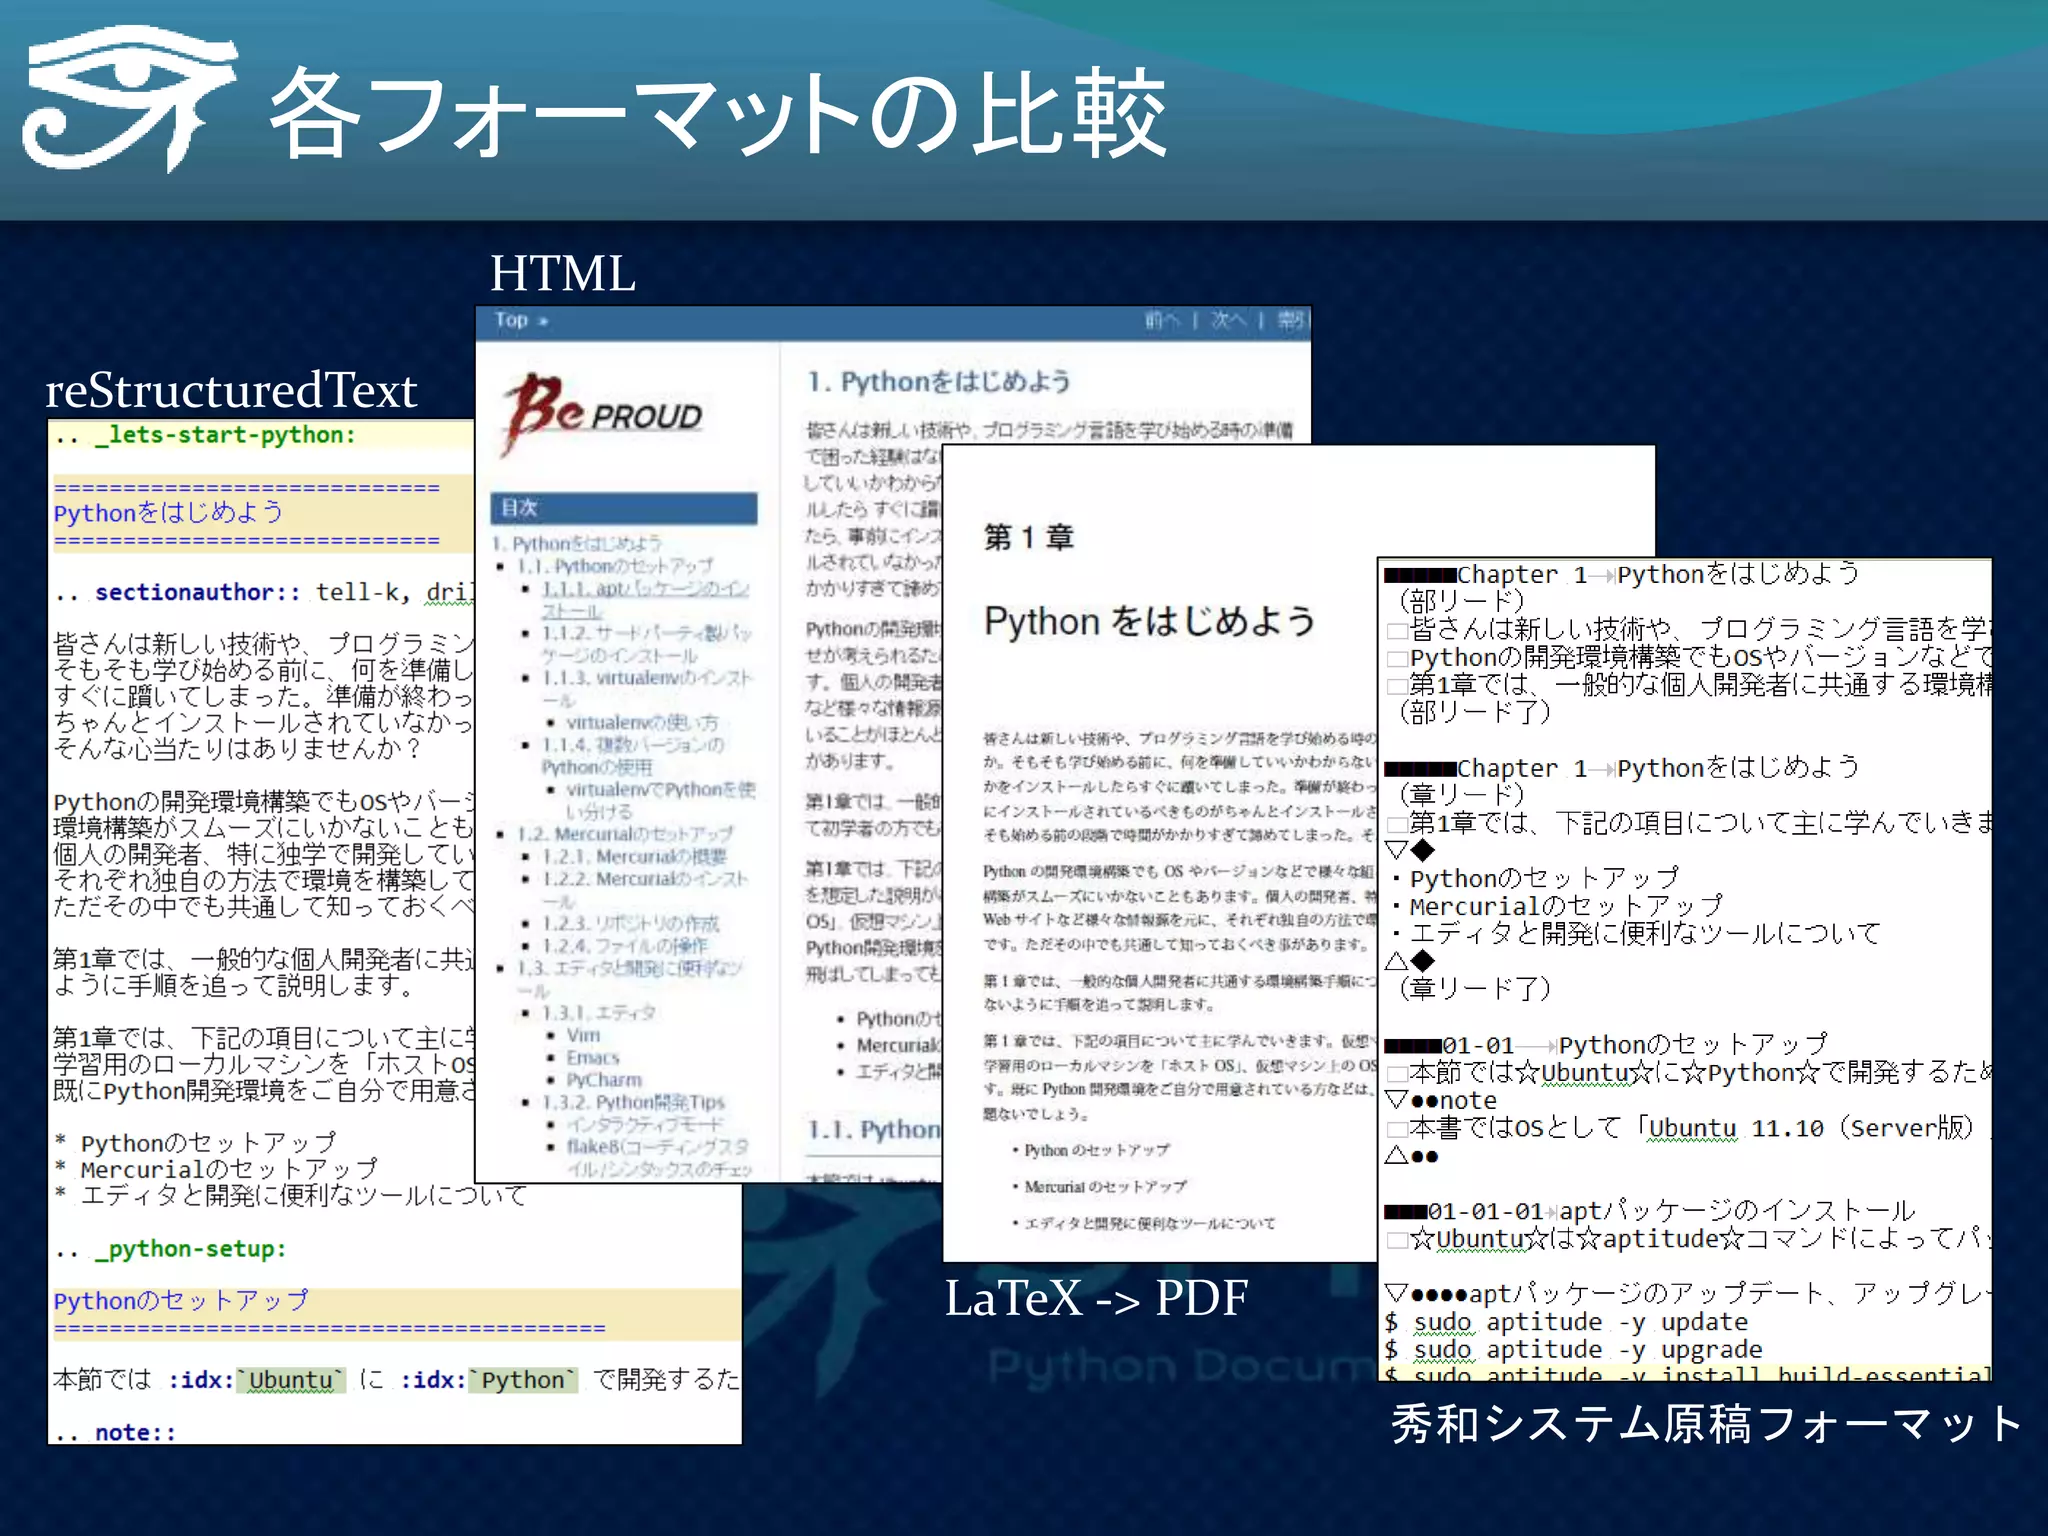The height and width of the screenshot is (1536, 2048).
Task: Click .. _lets-start-python: line in reST source
Action: coord(205,435)
